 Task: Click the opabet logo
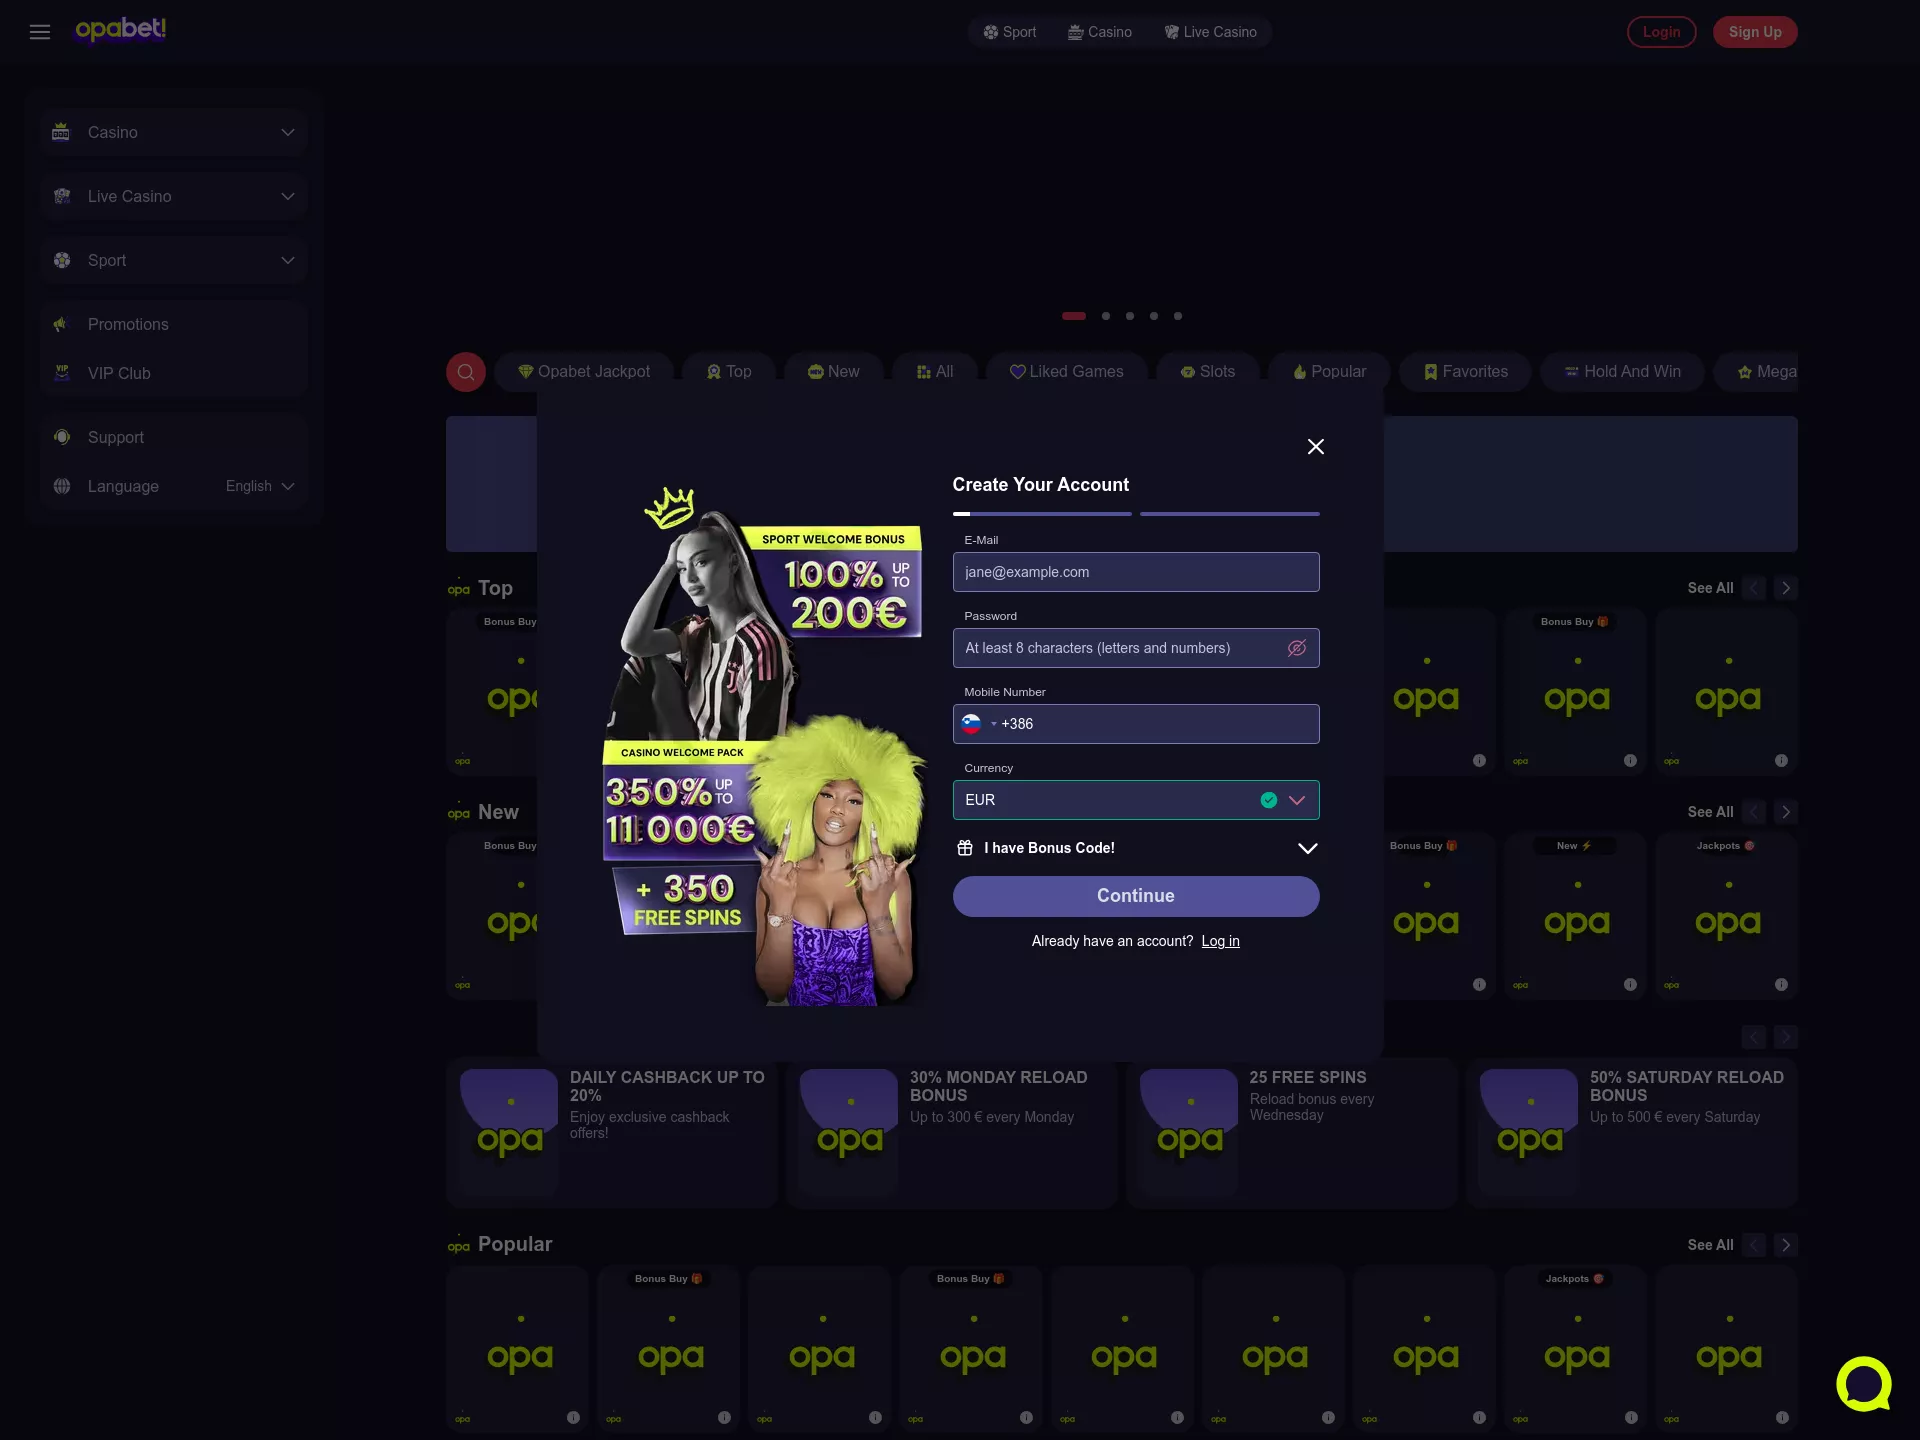point(121,30)
